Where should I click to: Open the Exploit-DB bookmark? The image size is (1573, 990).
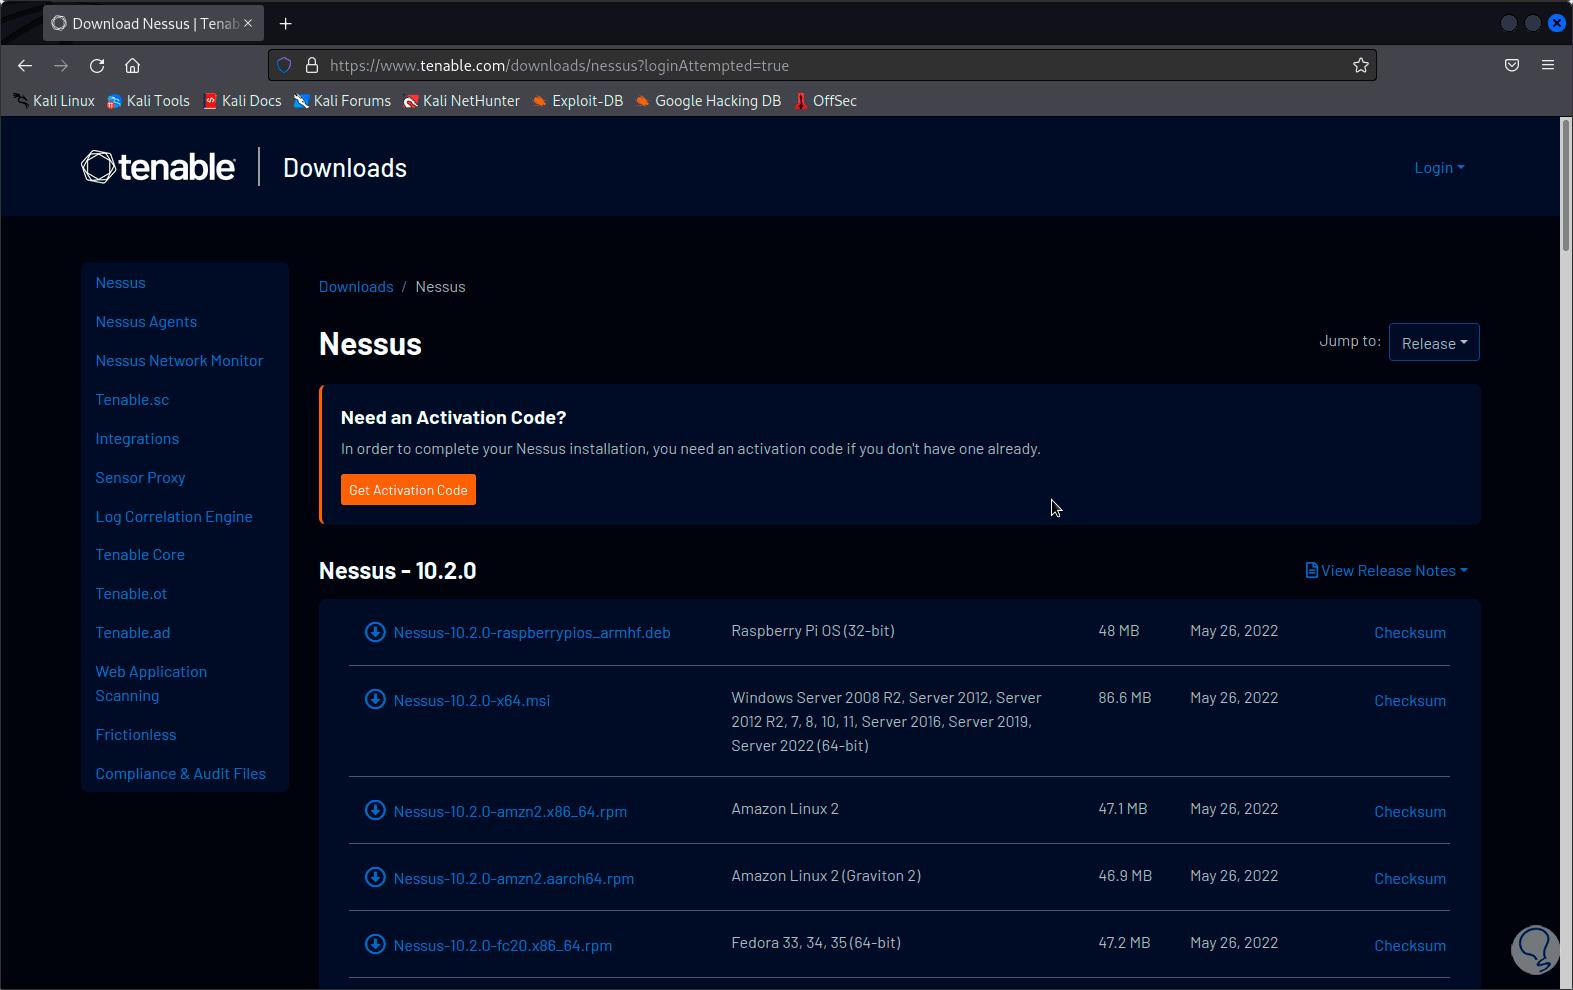(x=578, y=101)
